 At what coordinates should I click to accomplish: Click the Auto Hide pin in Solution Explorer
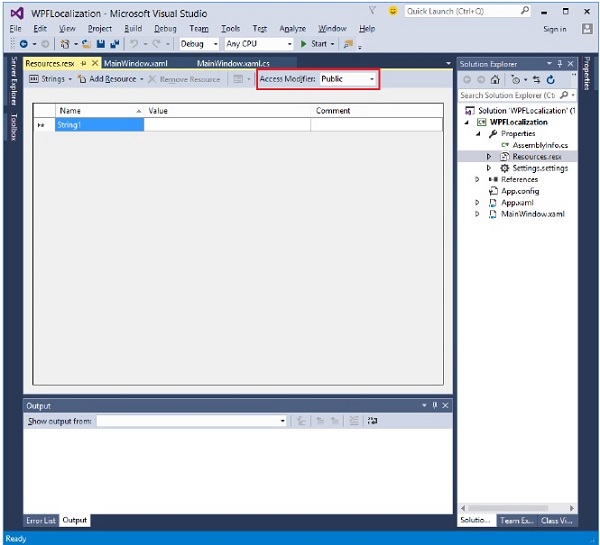[x=560, y=64]
